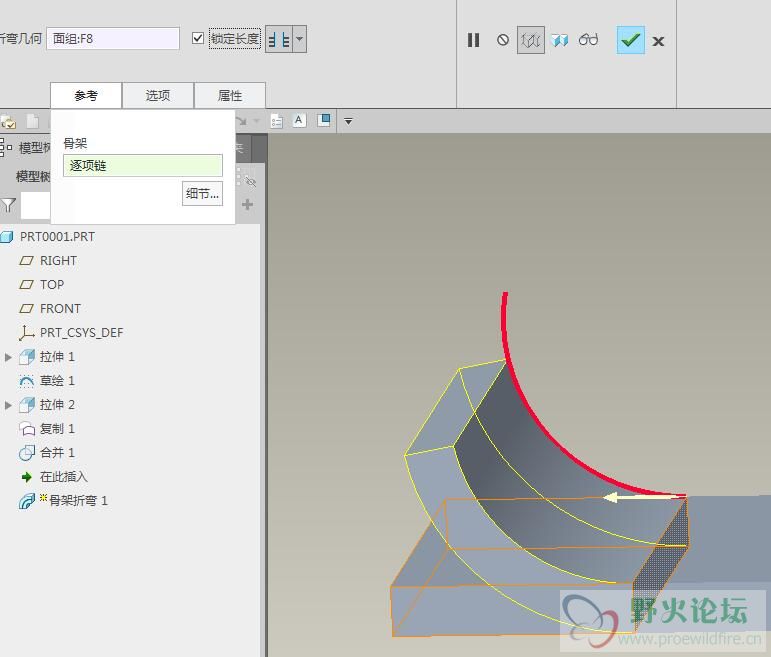This screenshot has height=657, width=771.
Task: Open the 参考 tab
Action: click(86, 95)
